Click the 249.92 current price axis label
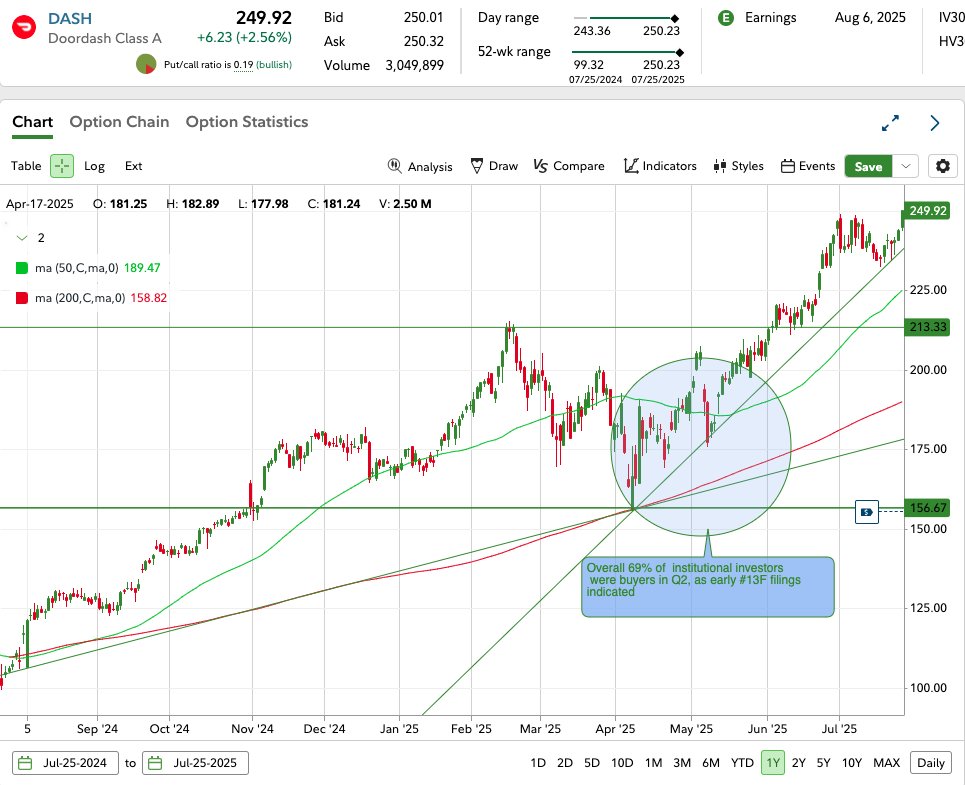The height and width of the screenshot is (785, 965). coord(927,210)
